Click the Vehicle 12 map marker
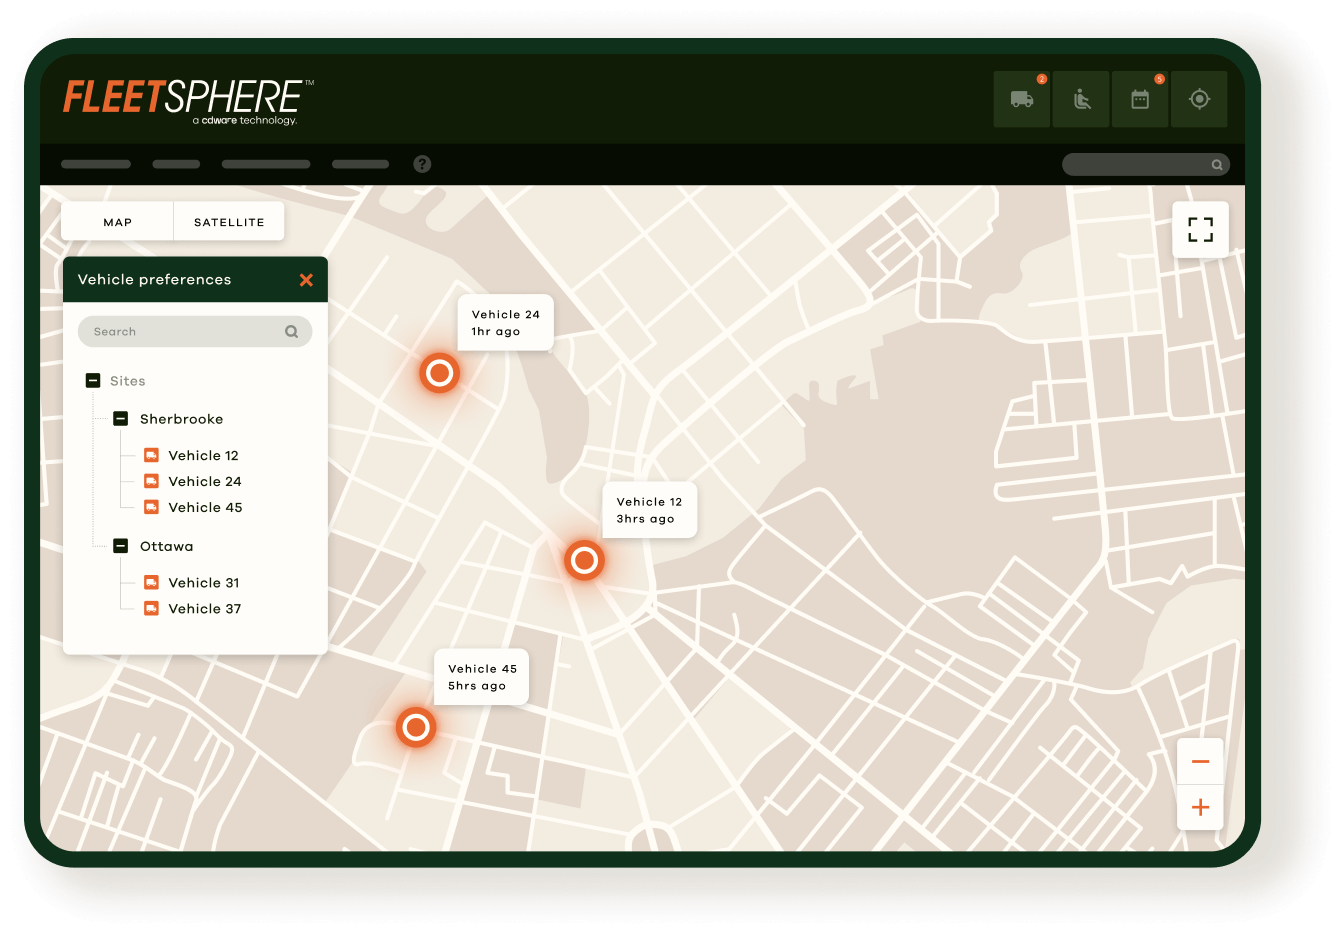The image size is (1342, 934). pos(584,560)
